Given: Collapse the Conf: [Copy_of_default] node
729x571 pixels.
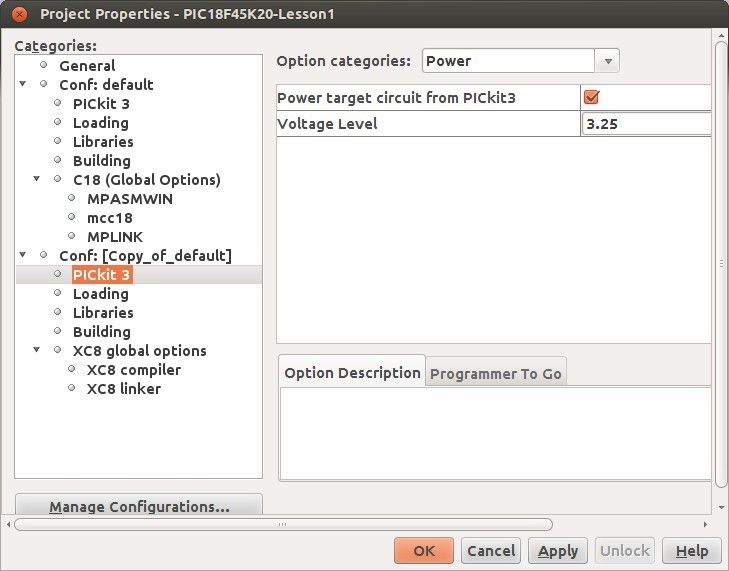Looking at the screenshot, I should [22, 255].
